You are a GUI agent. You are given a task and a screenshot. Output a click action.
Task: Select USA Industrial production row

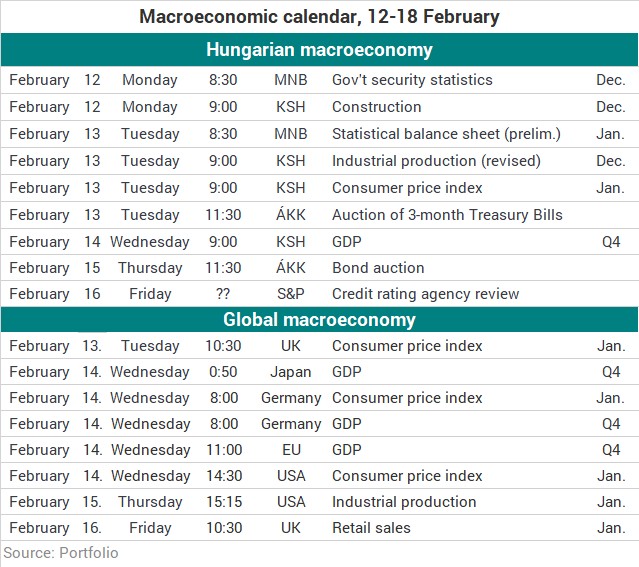coord(320,502)
